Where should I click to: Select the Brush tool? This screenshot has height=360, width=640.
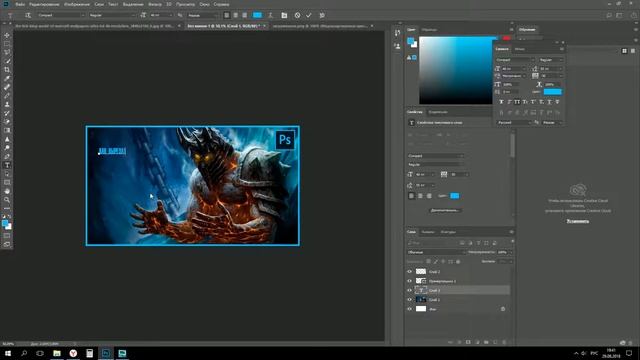coord(7,96)
